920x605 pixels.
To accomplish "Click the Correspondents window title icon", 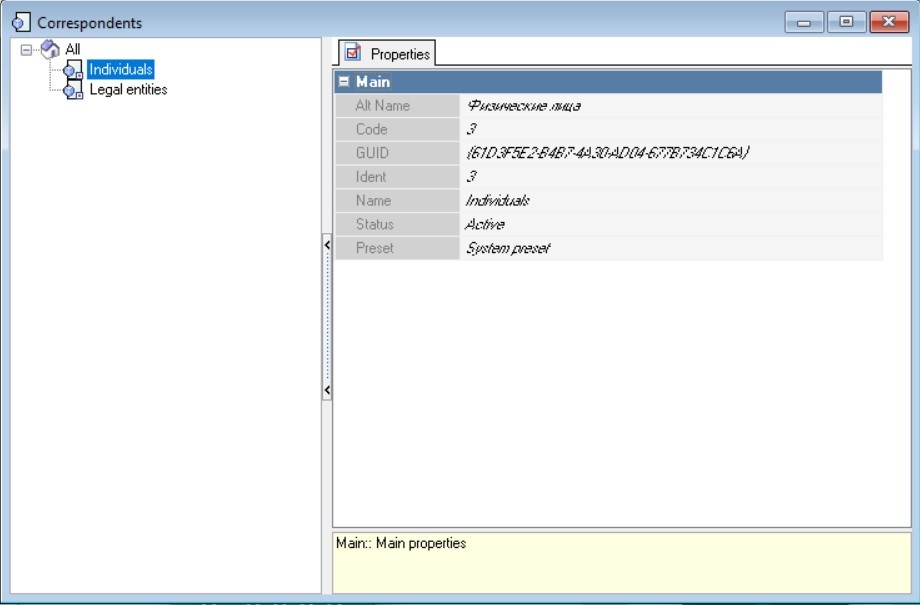I will coord(21,22).
